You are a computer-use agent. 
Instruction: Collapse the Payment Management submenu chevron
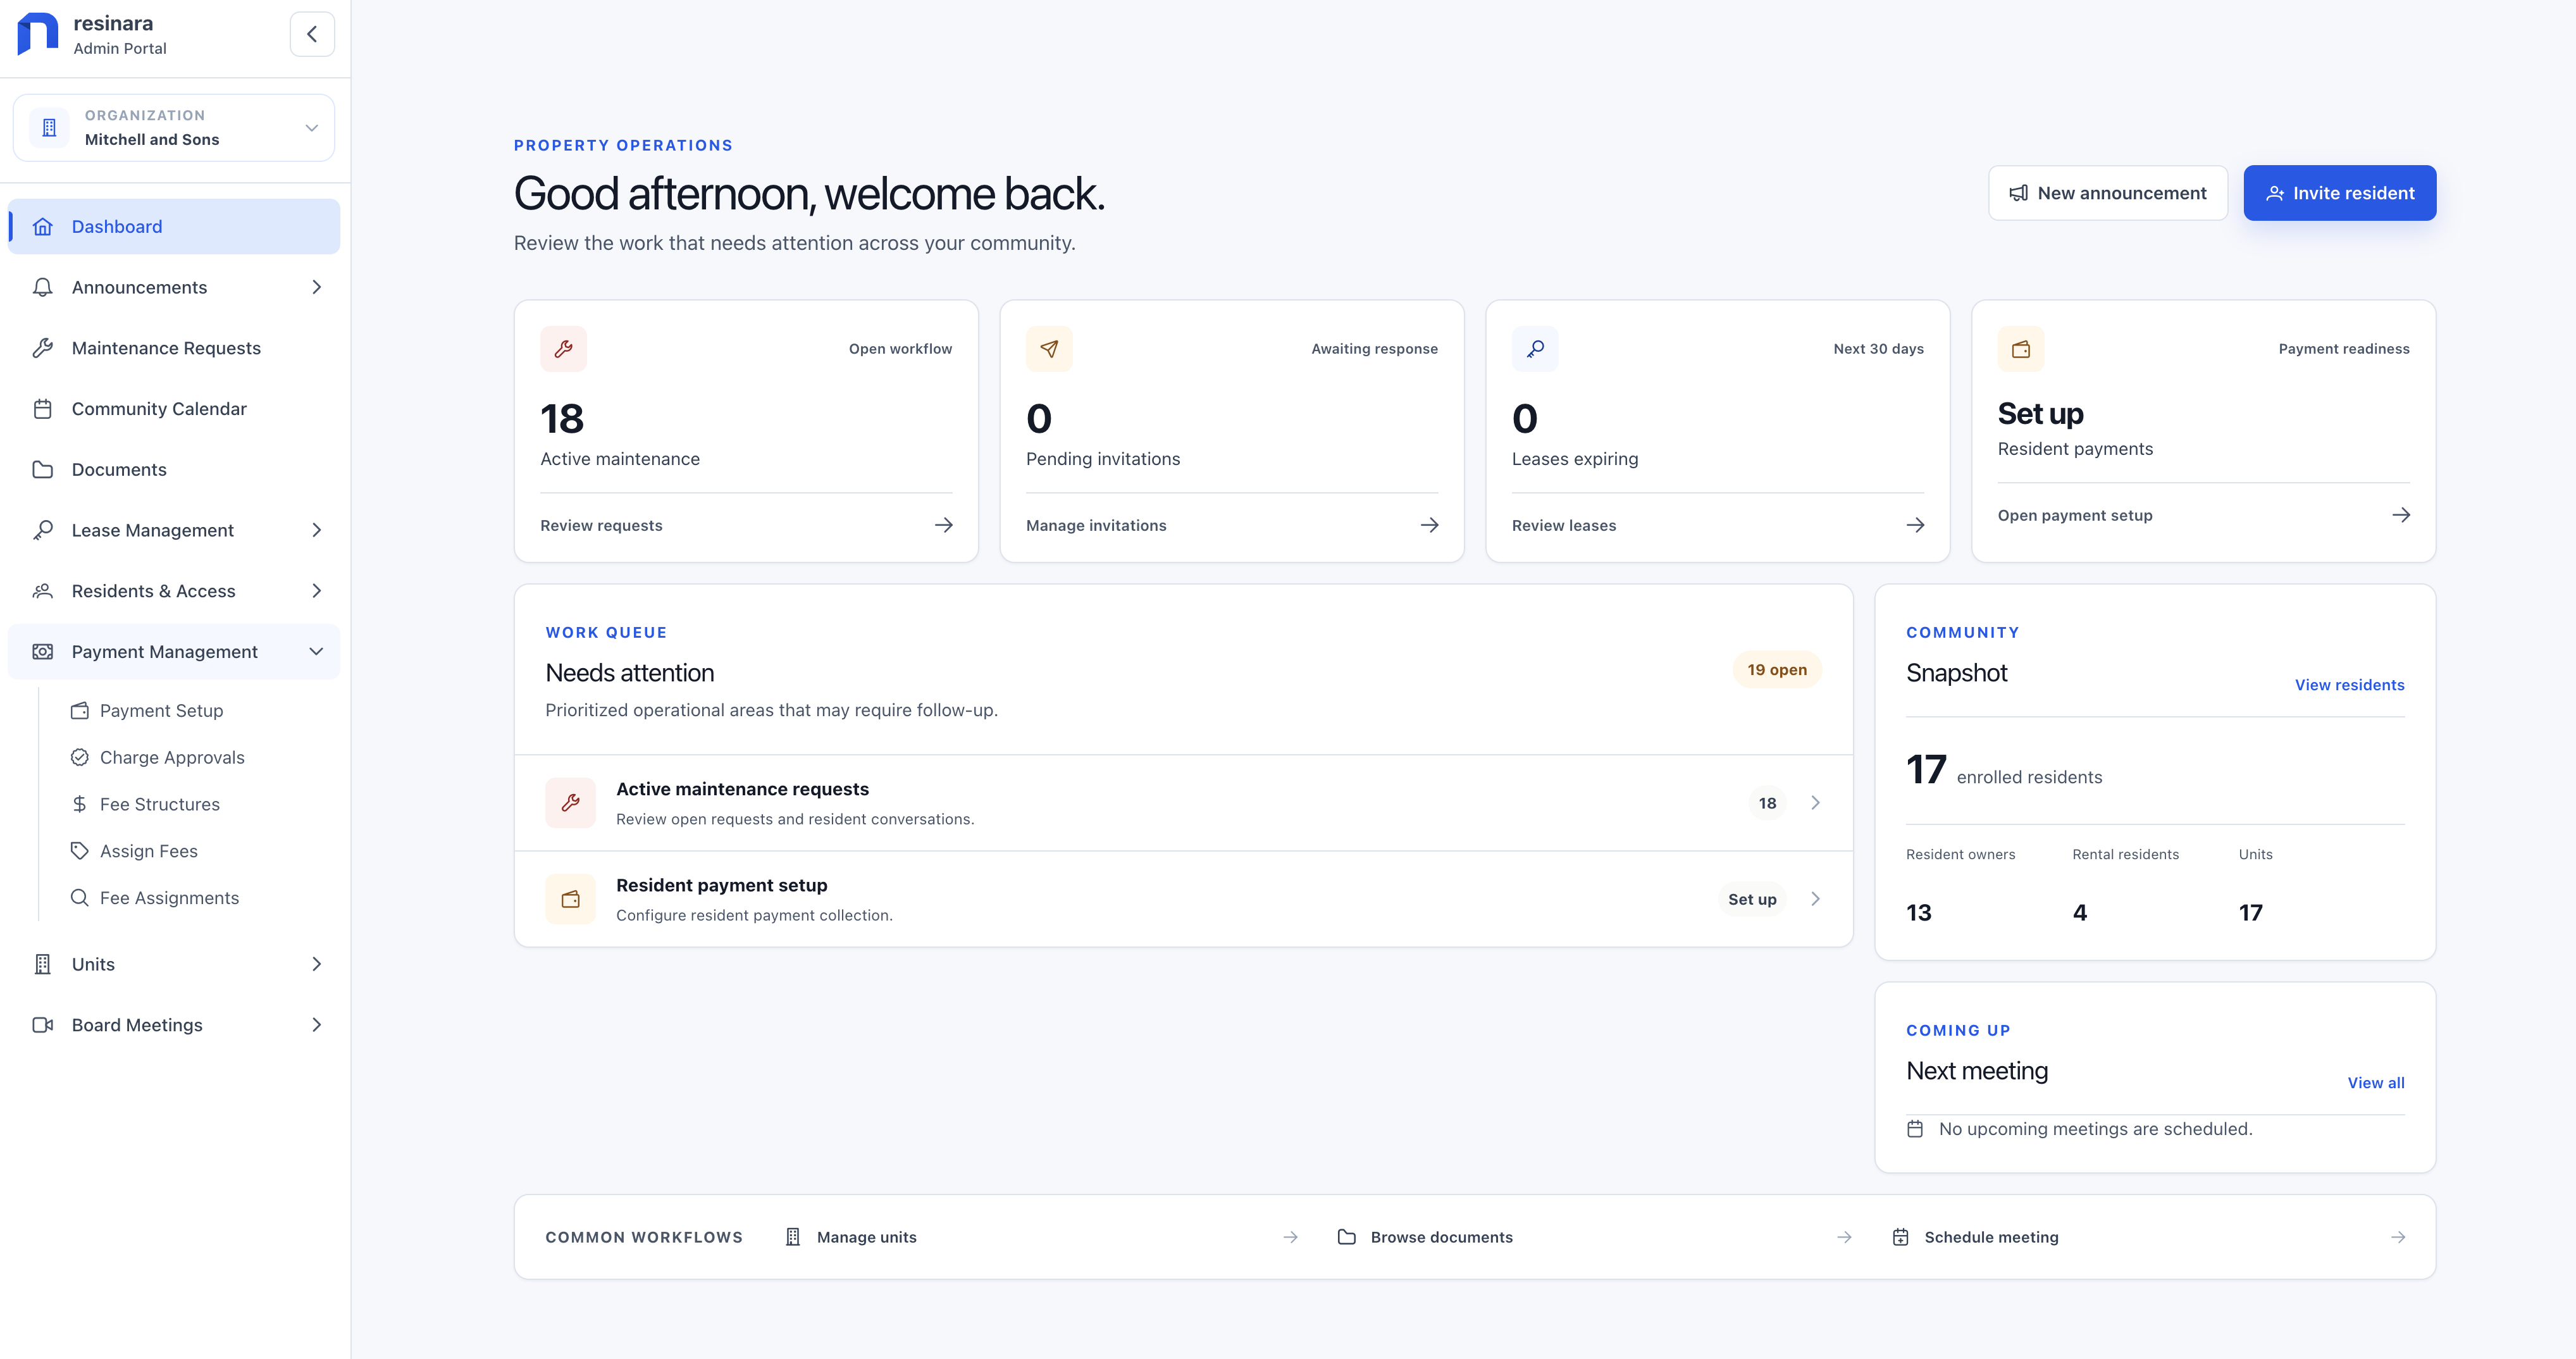(317, 652)
